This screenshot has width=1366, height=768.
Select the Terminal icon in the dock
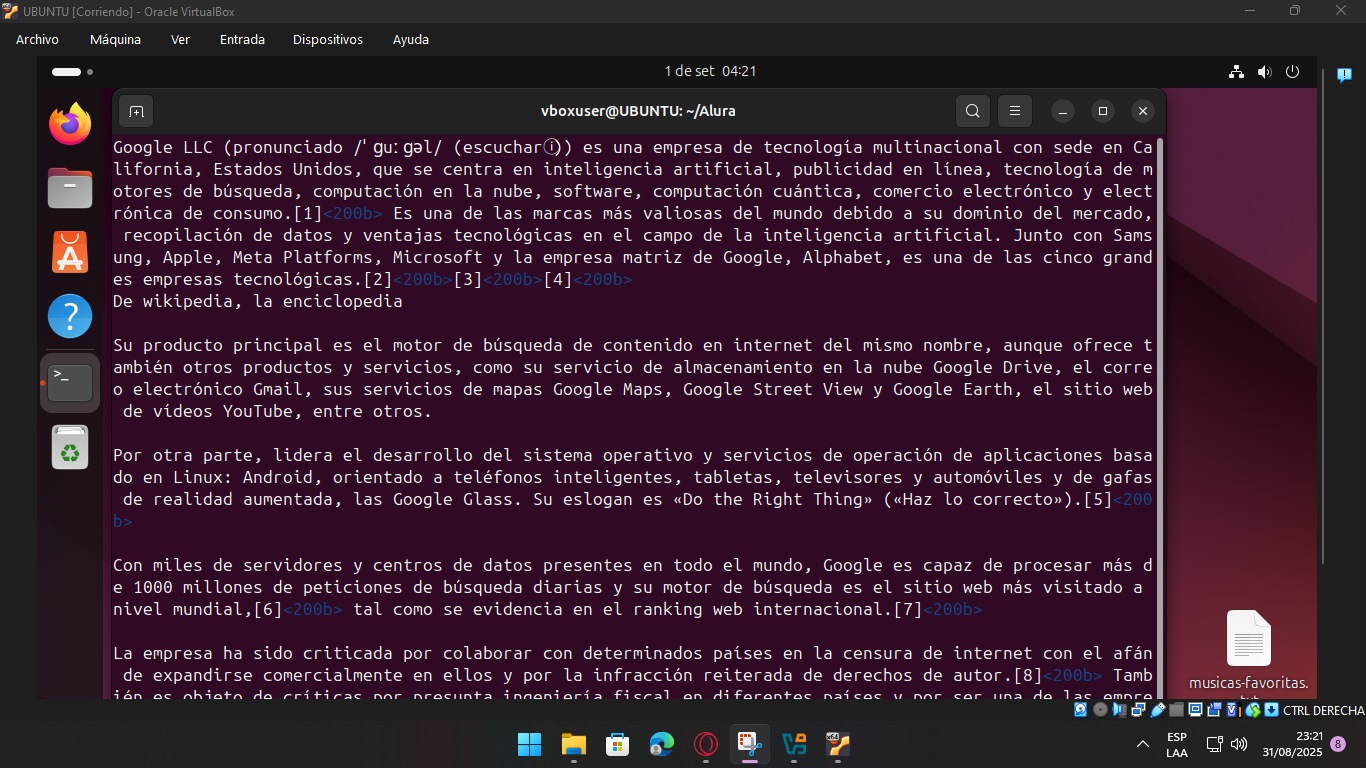[70, 383]
